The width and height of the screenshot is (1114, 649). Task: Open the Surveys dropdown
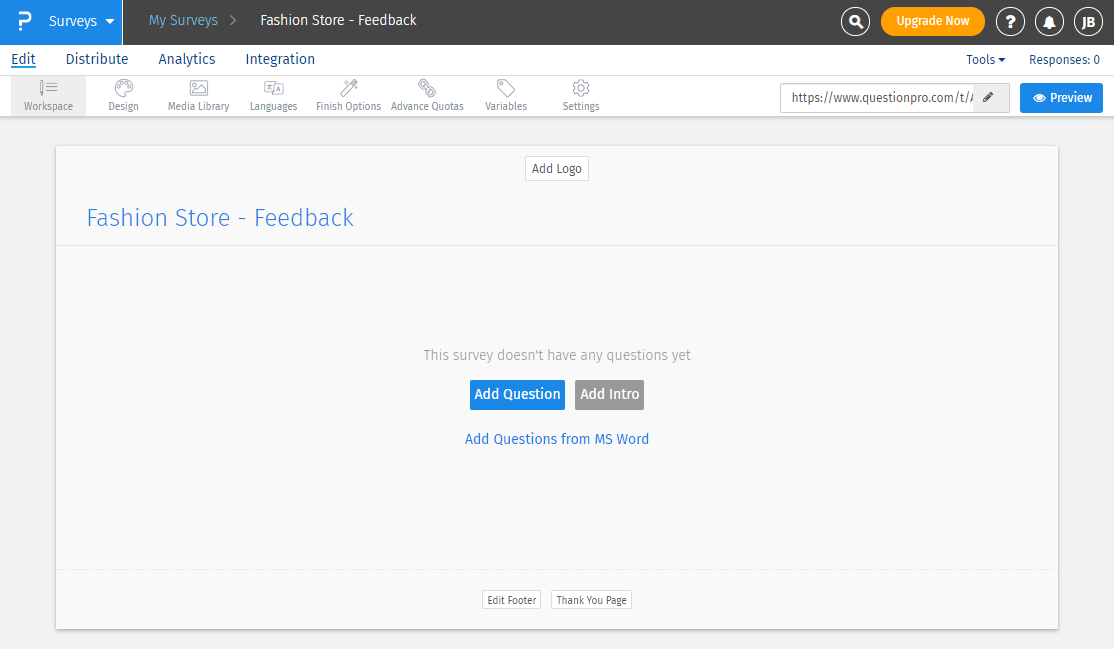tap(75, 20)
